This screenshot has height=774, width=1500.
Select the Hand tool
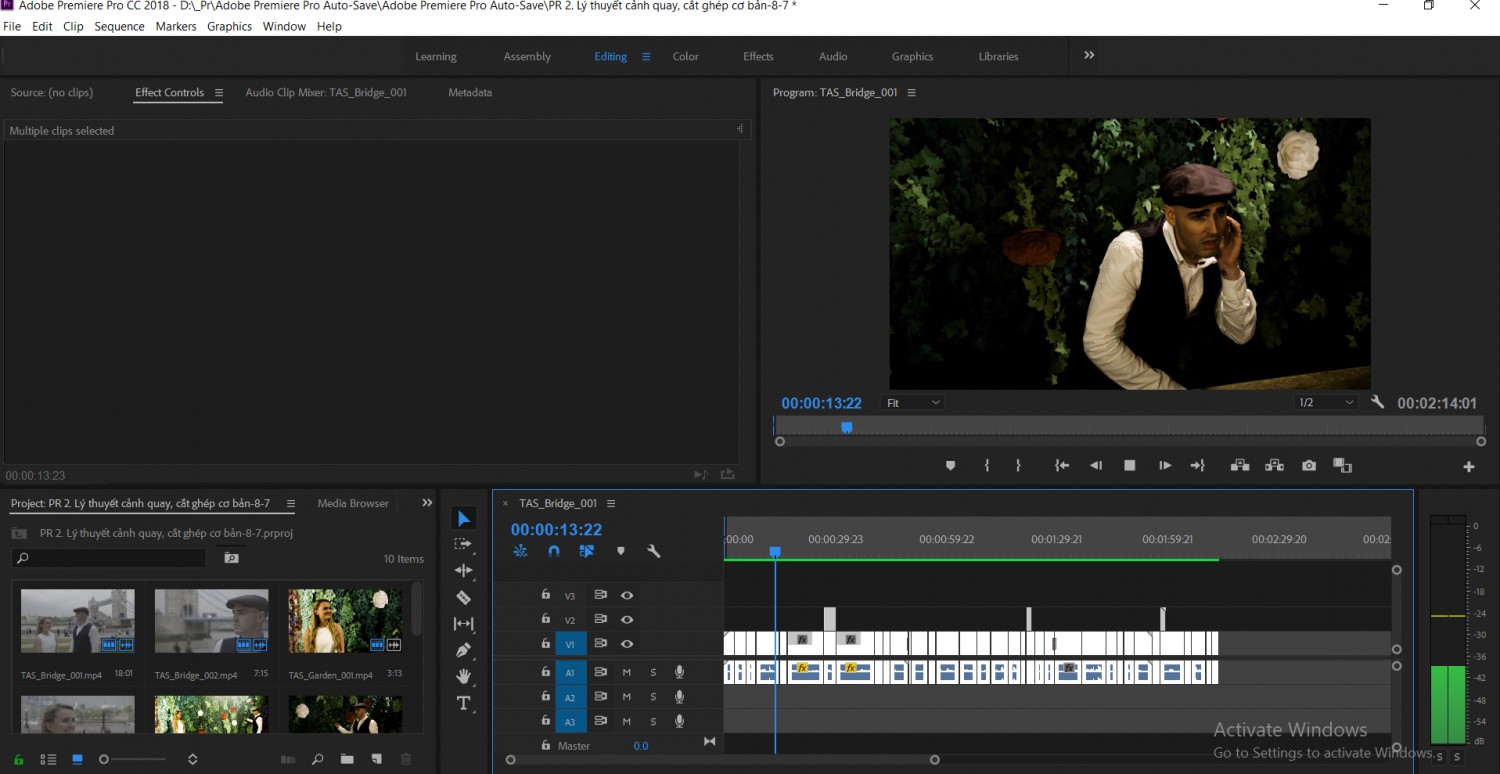pos(463,677)
